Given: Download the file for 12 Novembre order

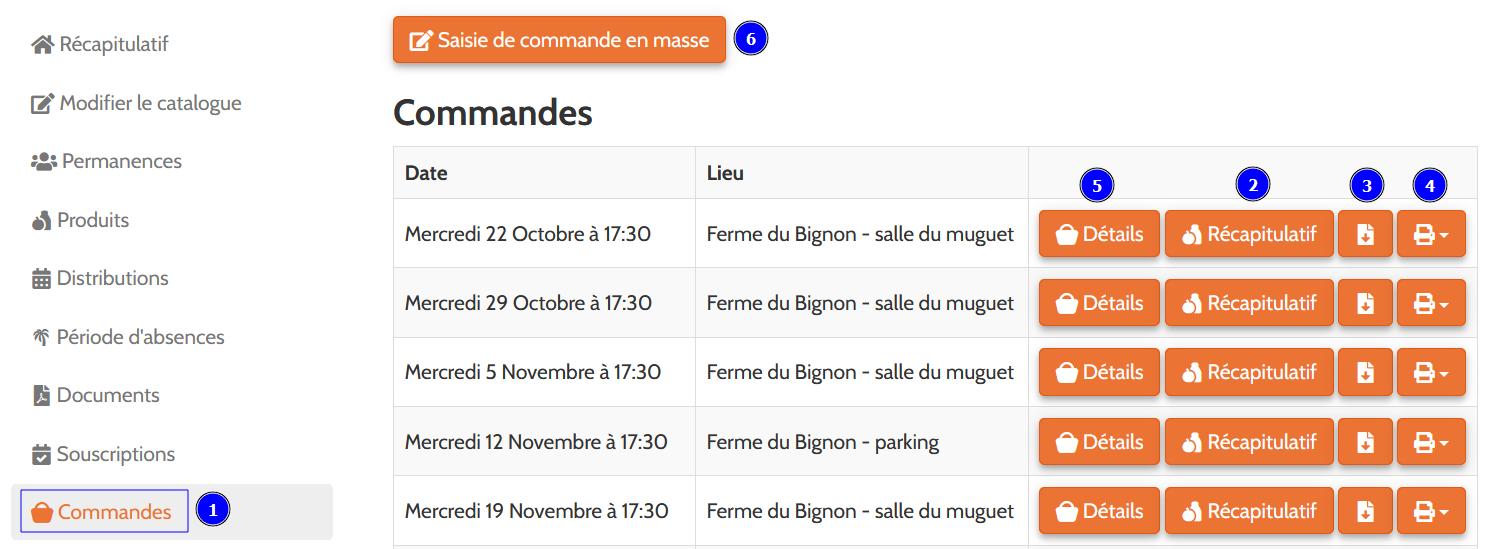Looking at the screenshot, I should coord(1365,442).
